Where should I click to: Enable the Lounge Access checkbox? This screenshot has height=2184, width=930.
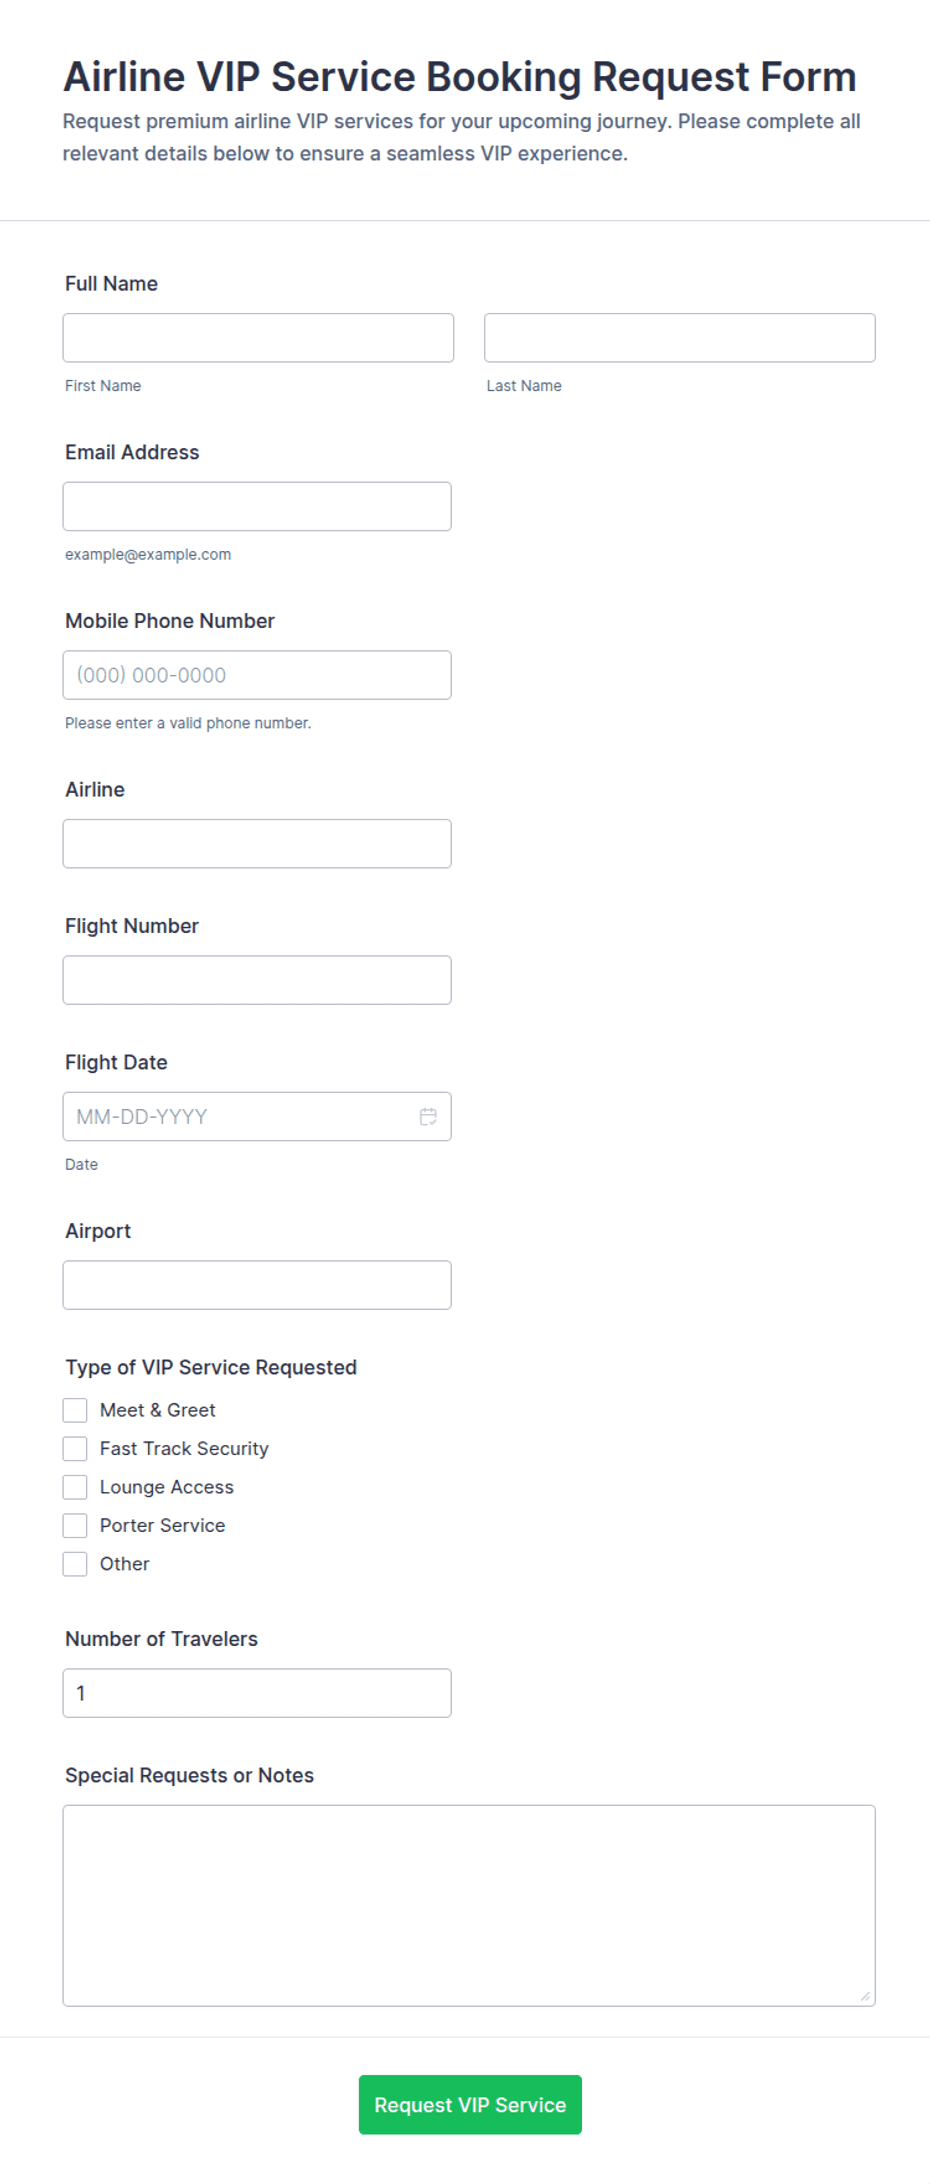[x=75, y=1487]
